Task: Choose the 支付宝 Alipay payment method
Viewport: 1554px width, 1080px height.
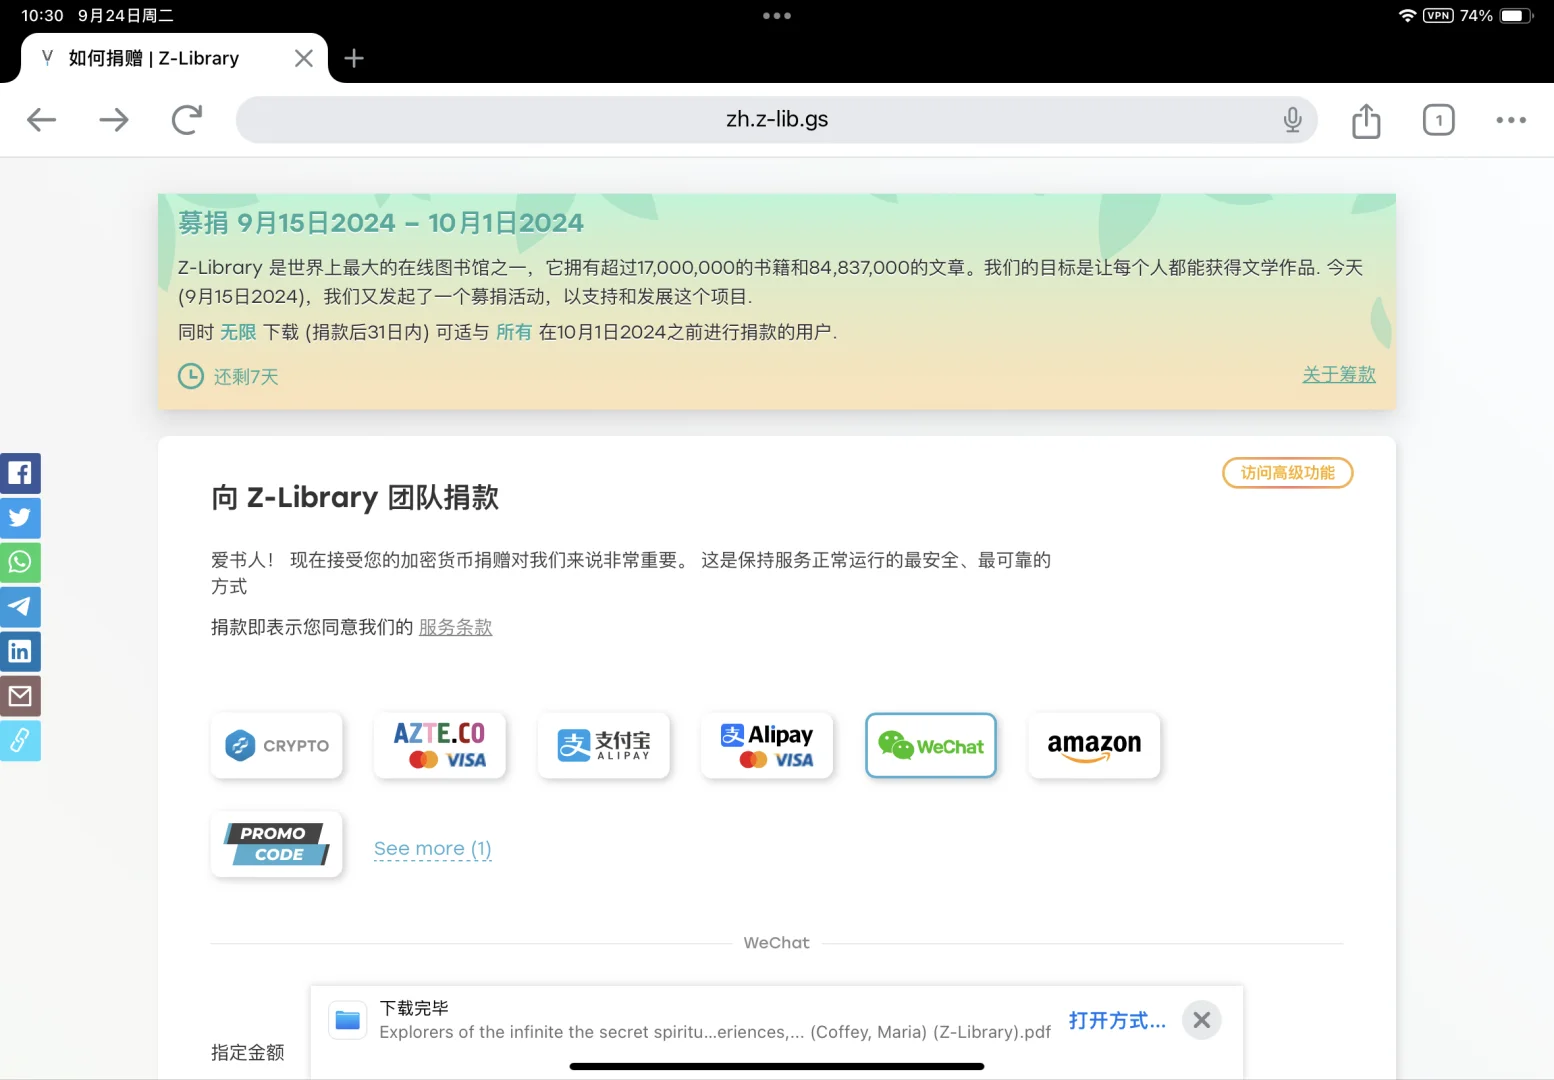Action: click(604, 745)
